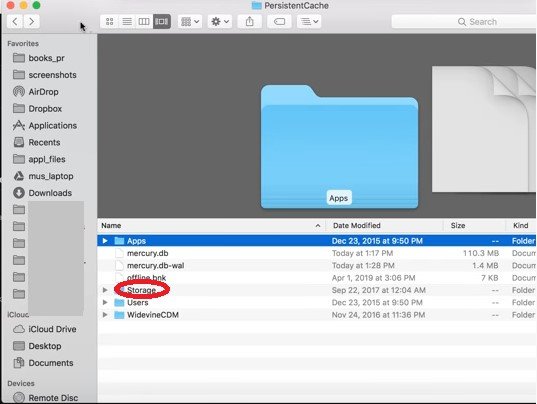Open AirDrop in the sidebar
This screenshot has width=537, height=404.
(43, 92)
